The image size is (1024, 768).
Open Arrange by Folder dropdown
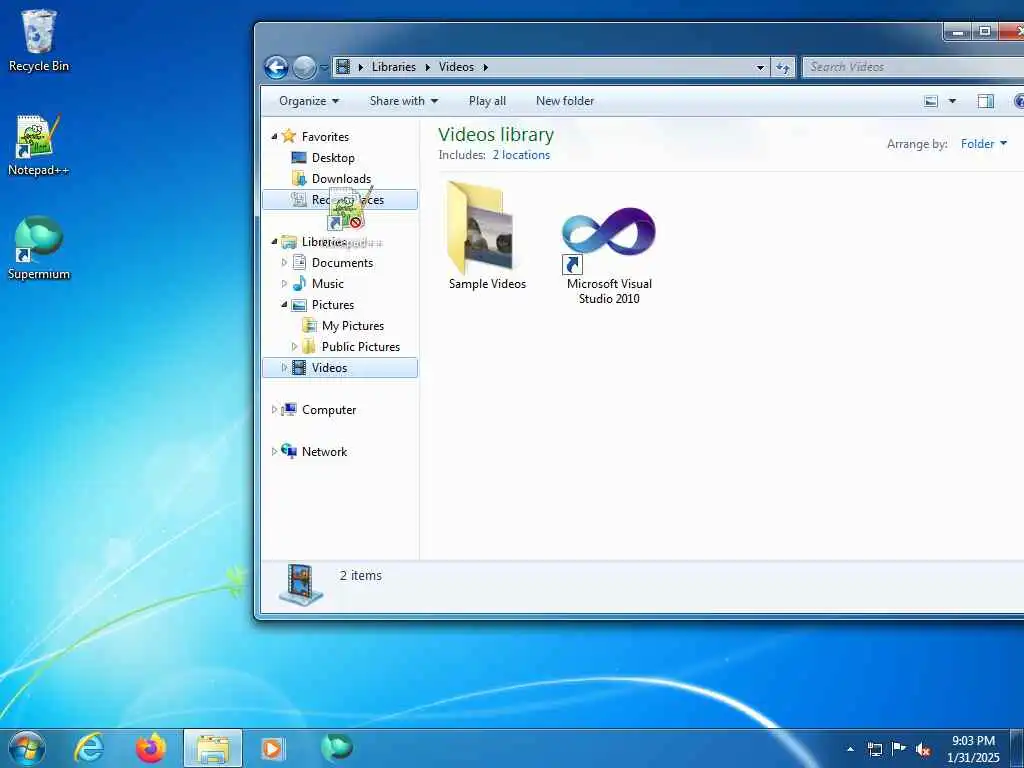click(984, 144)
